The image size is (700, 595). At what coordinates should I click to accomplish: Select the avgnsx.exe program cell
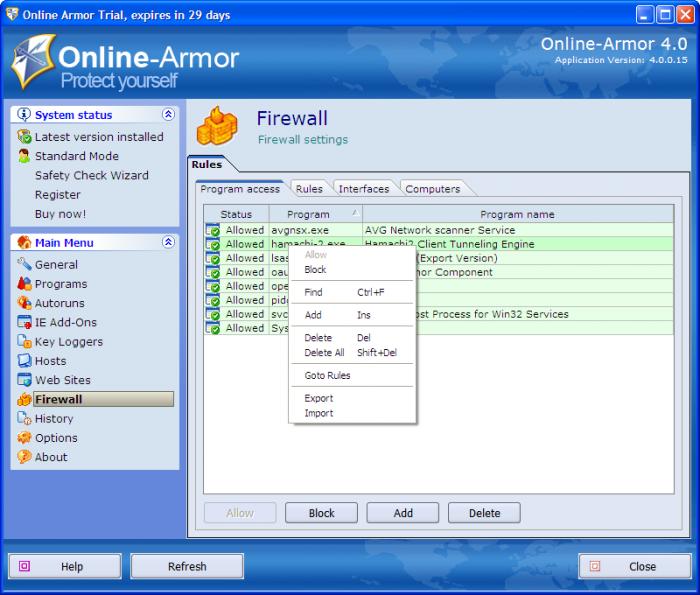pyautogui.click(x=316, y=230)
